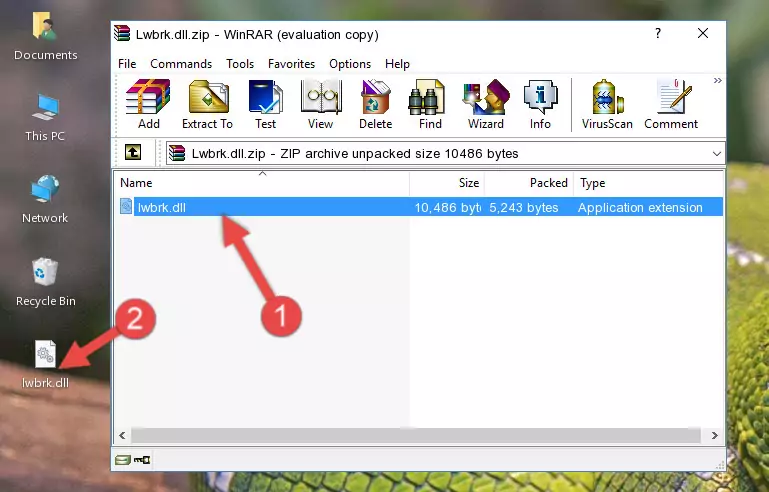769x492 pixels.
Task: Open the View tool
Action: 321,104
